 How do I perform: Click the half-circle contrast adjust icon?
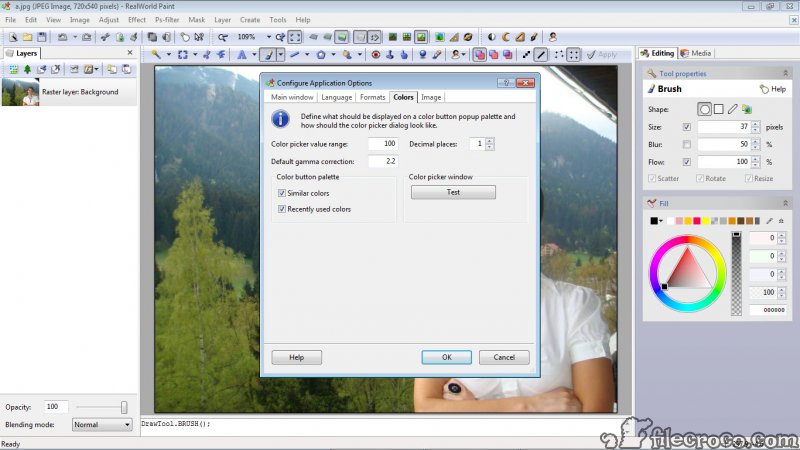point(491,37)
